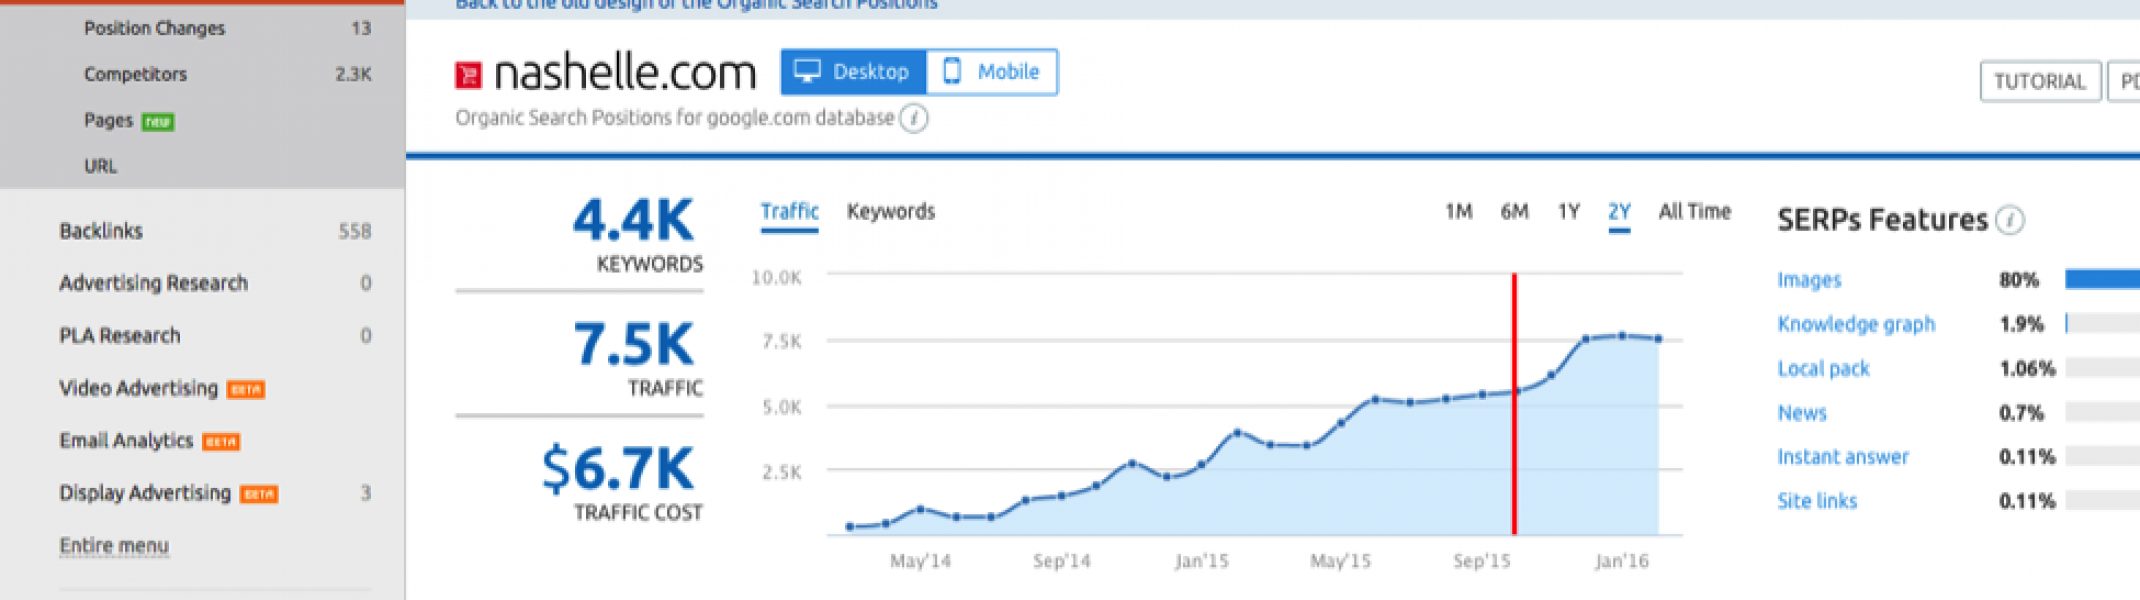Open the TUTORIAL button
Screen dimensions: 2140x600
click(x=2040, y=81)
